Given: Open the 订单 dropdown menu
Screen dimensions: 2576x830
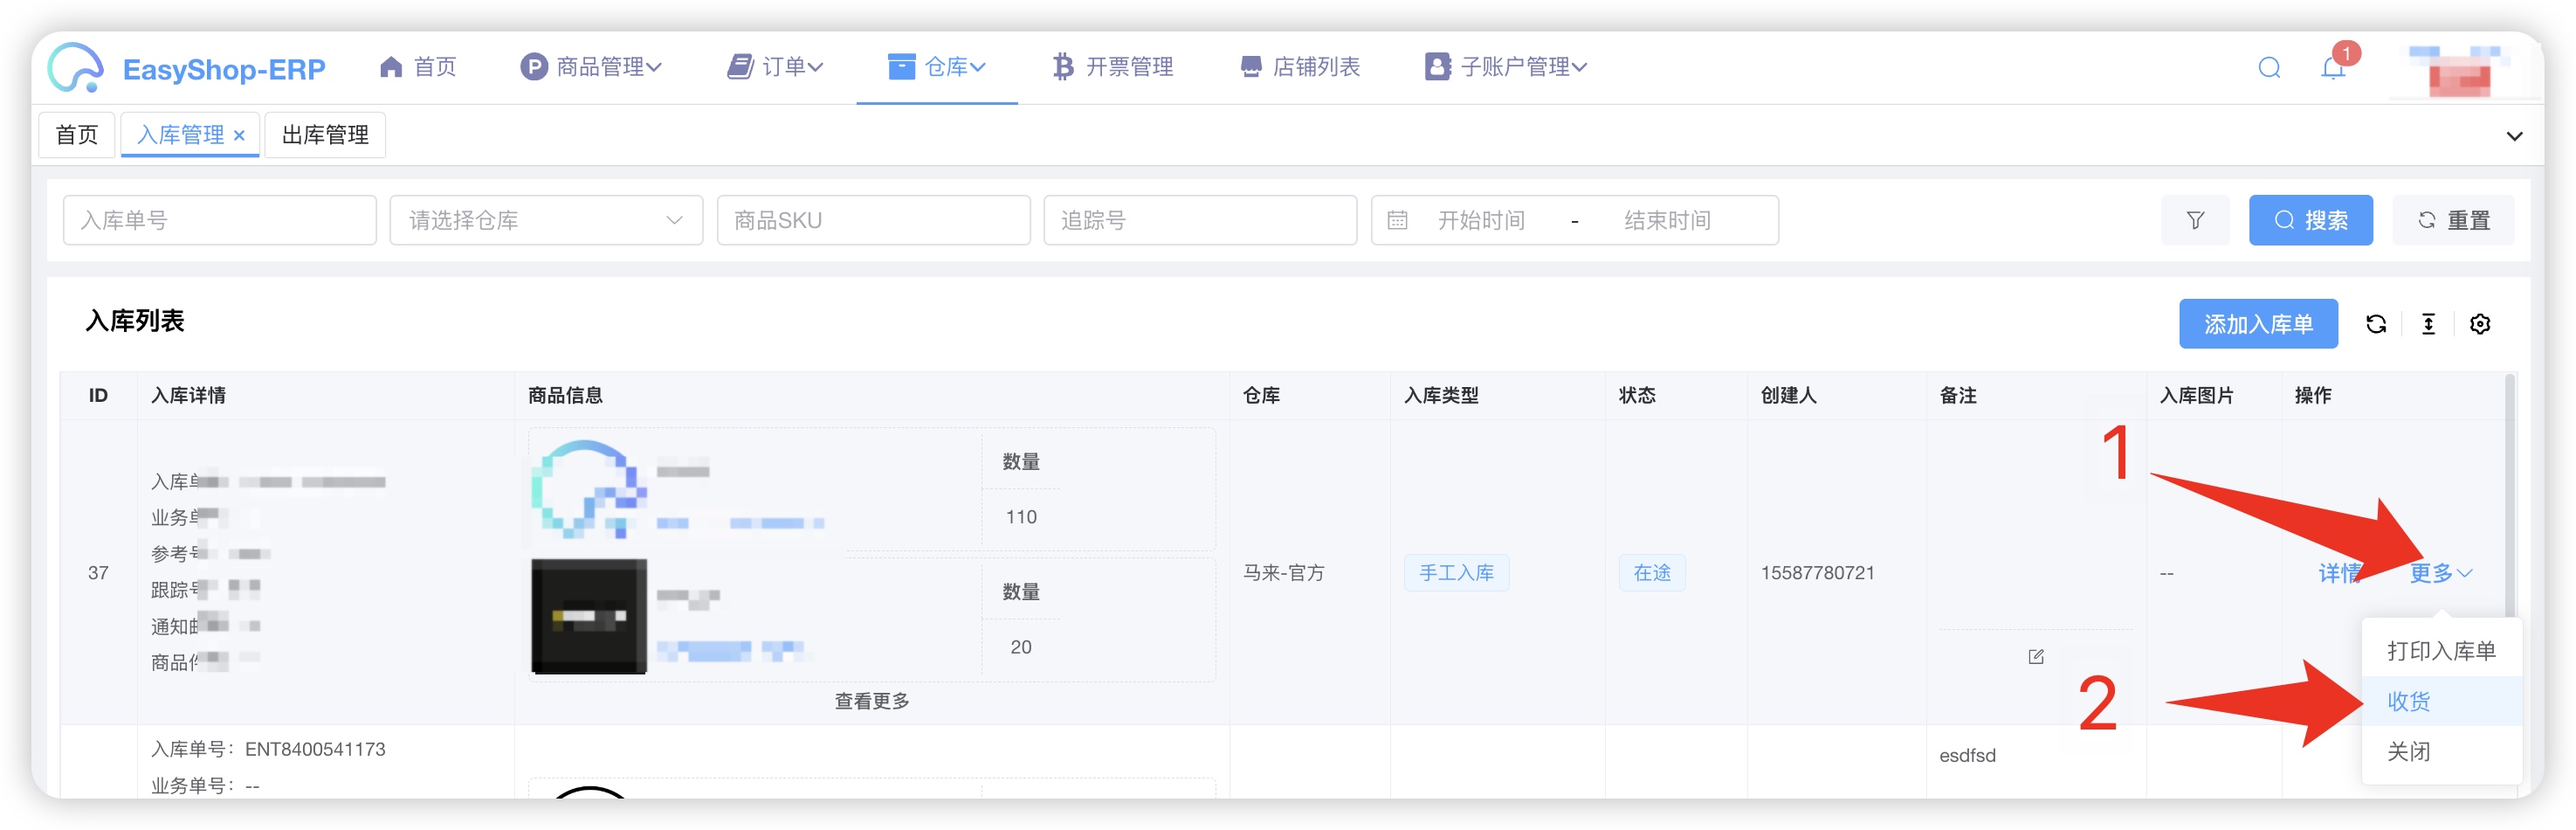Looking at the screenshot, I should coord(775,67).
